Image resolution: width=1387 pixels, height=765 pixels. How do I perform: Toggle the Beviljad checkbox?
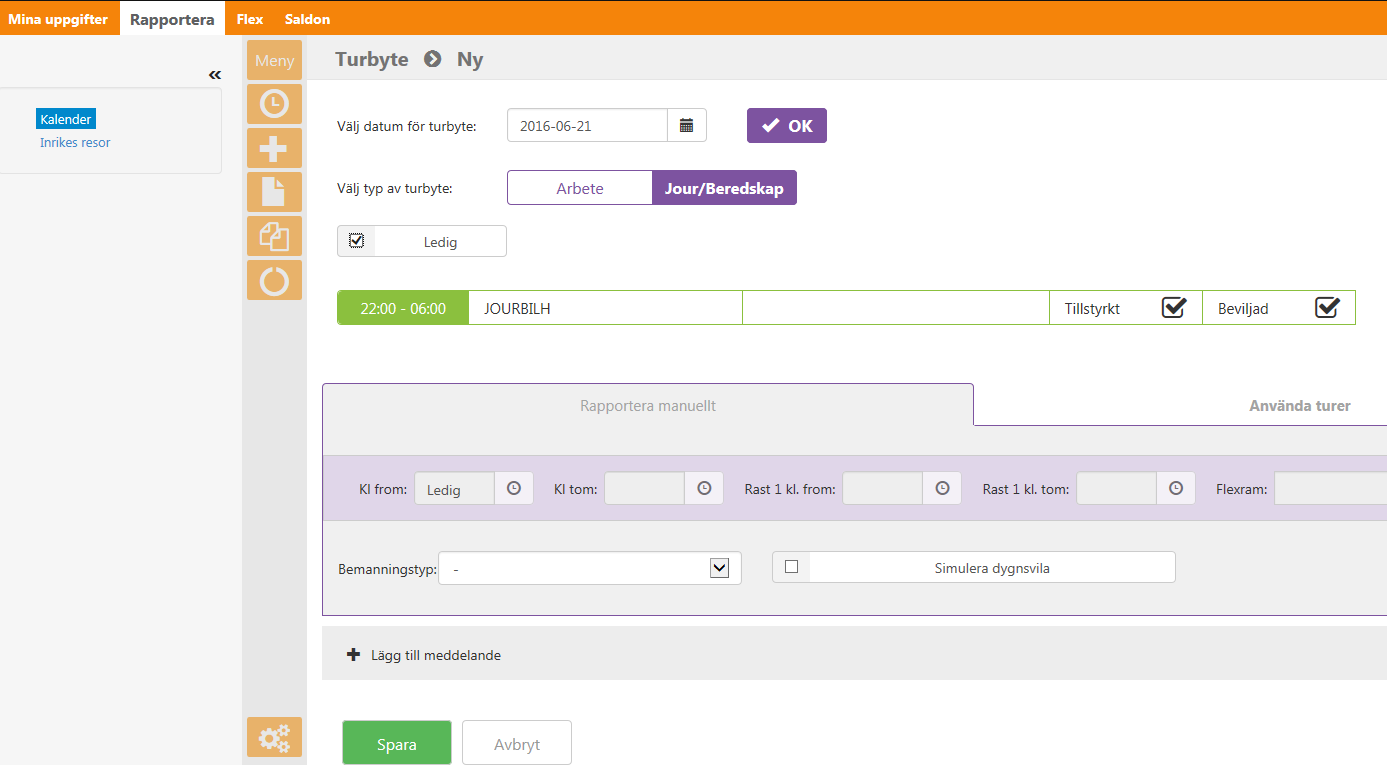click(x=1327, y=308)
